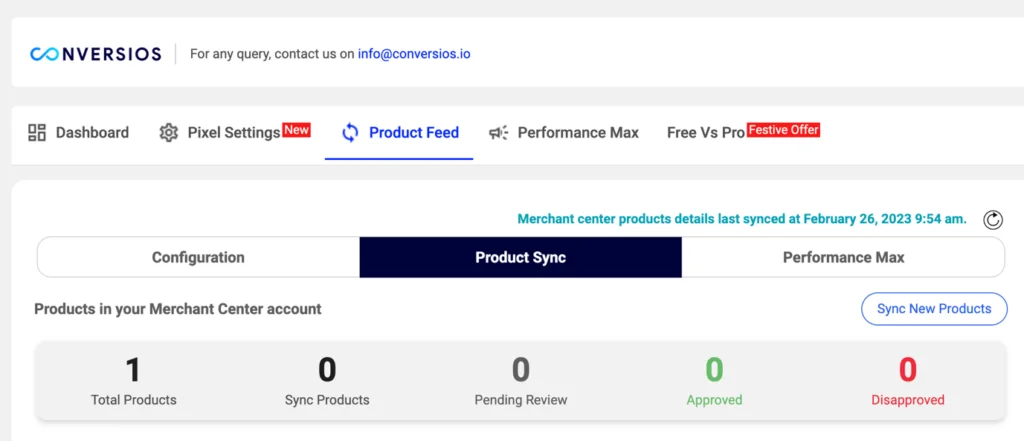Click the Conversios logo
The image size is (1024, 441).
point(95,54)
